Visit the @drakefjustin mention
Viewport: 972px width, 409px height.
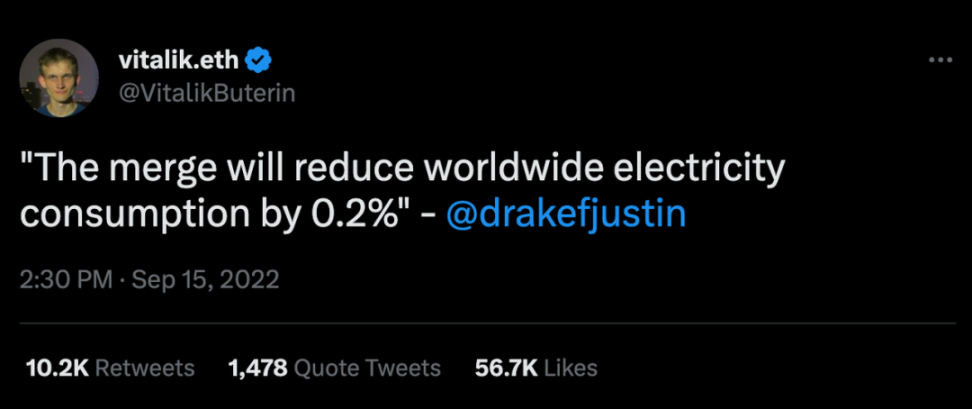[565, 214]
